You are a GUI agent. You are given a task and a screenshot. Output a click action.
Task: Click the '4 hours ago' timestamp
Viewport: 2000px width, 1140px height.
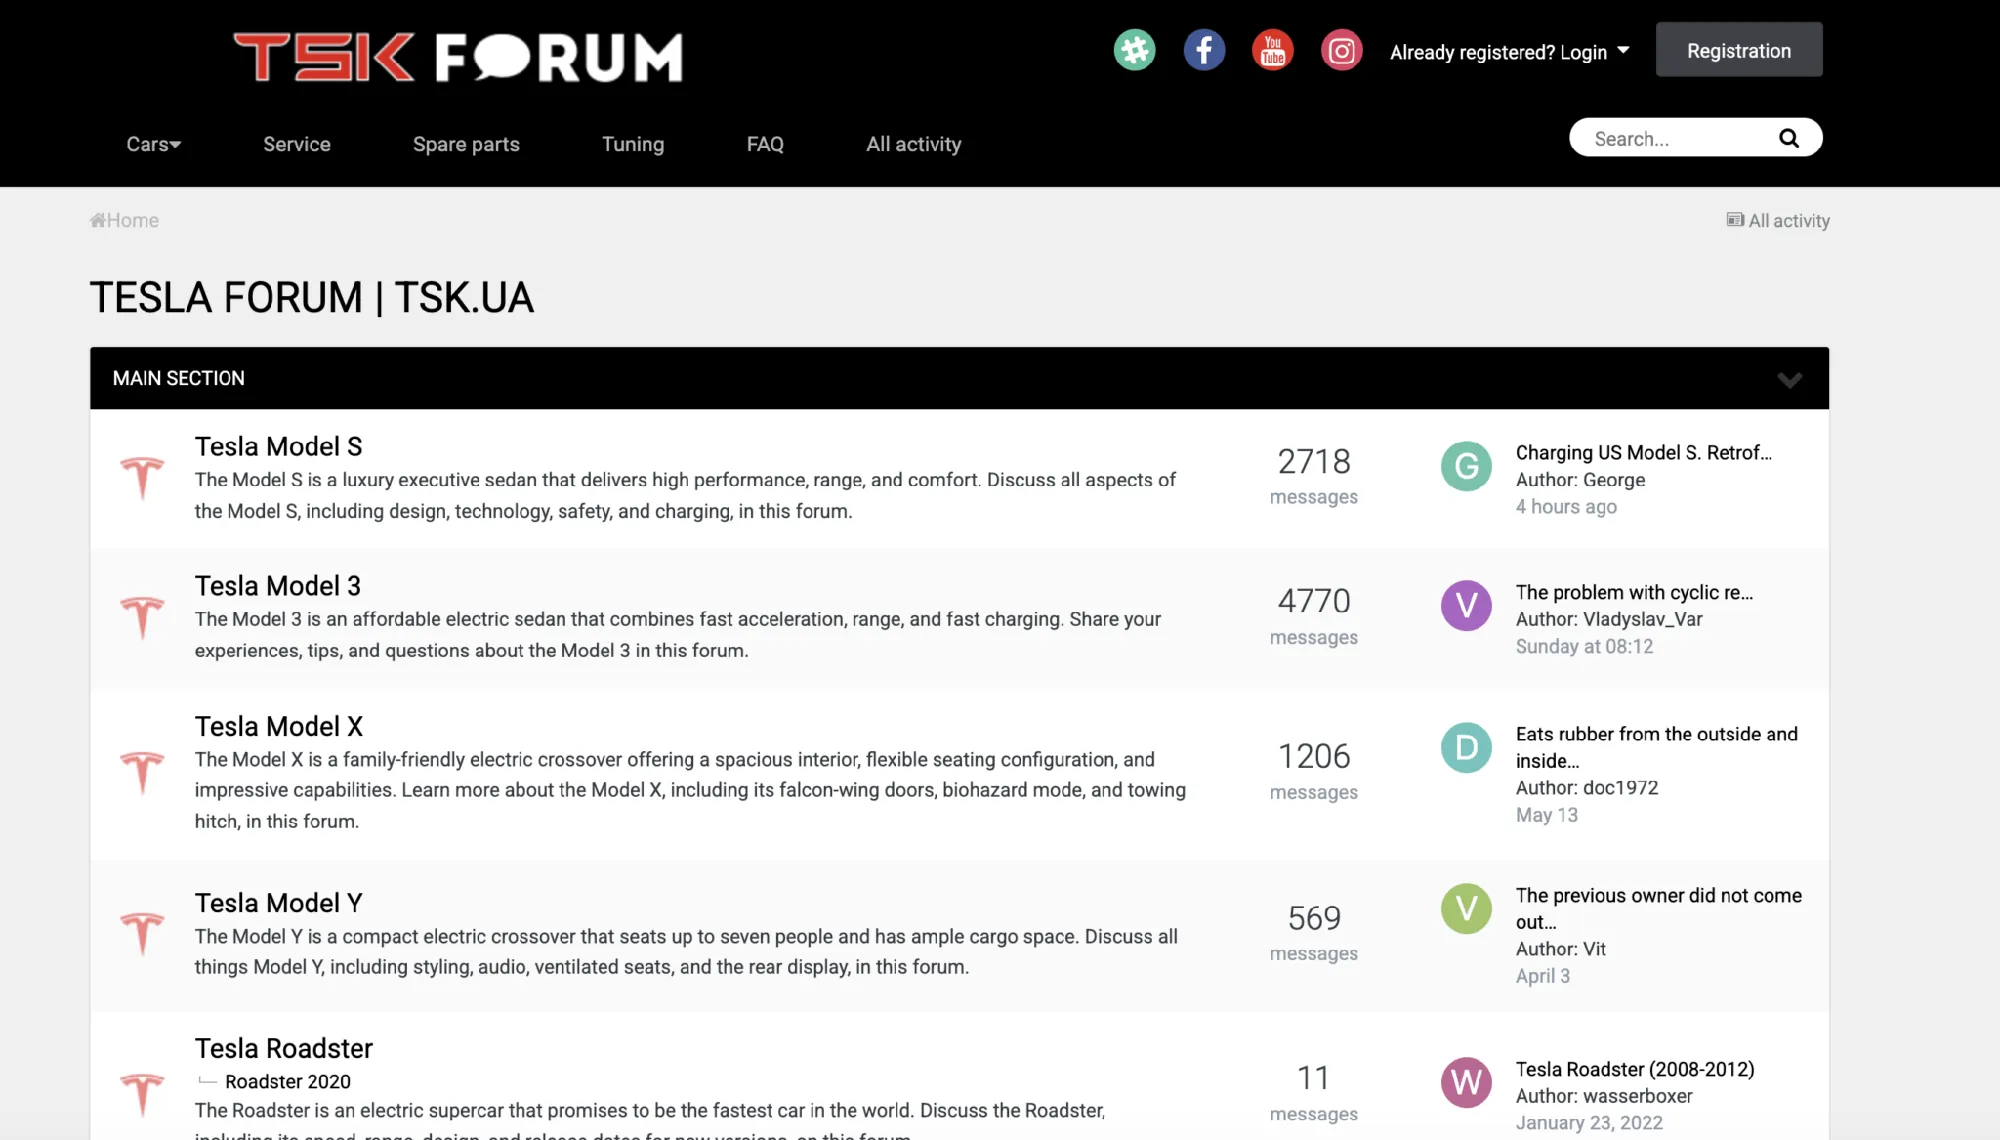click(1566, 506)
